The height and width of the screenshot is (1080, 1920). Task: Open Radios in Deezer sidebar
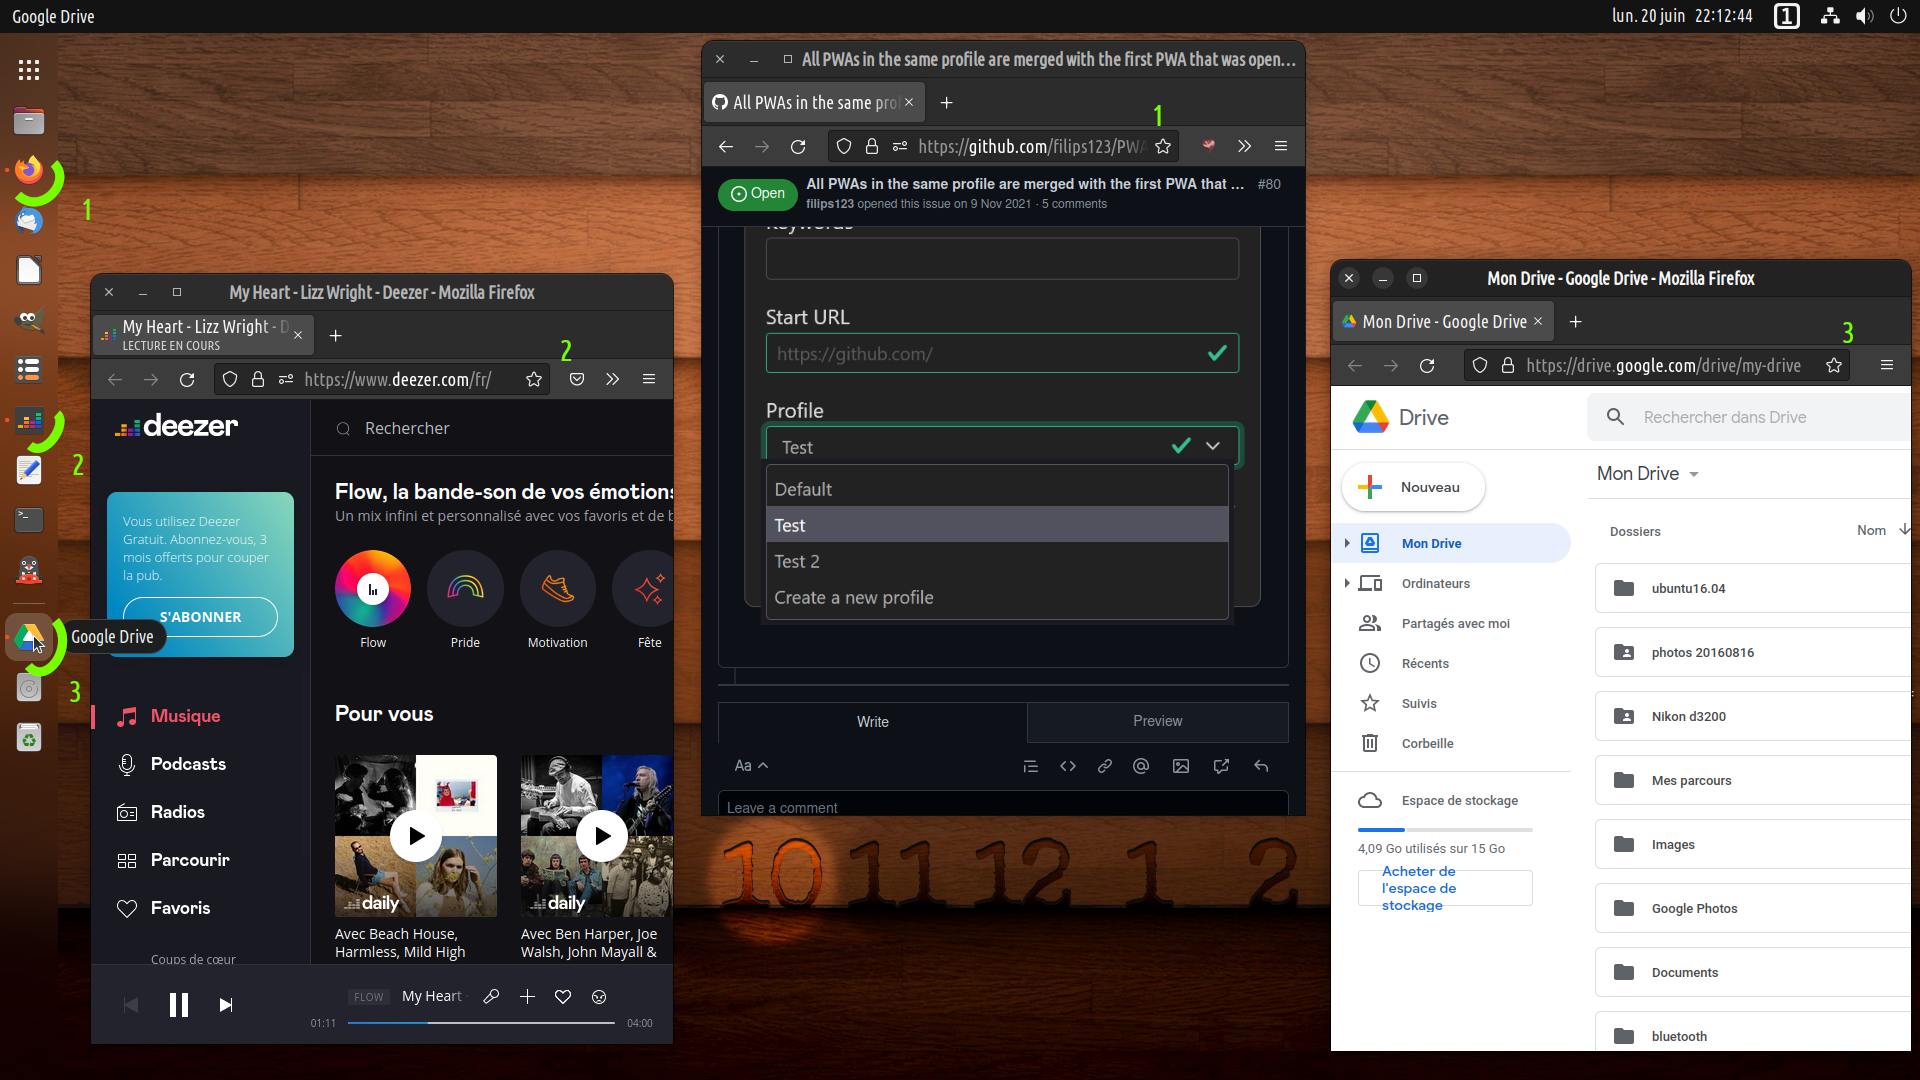177,812
